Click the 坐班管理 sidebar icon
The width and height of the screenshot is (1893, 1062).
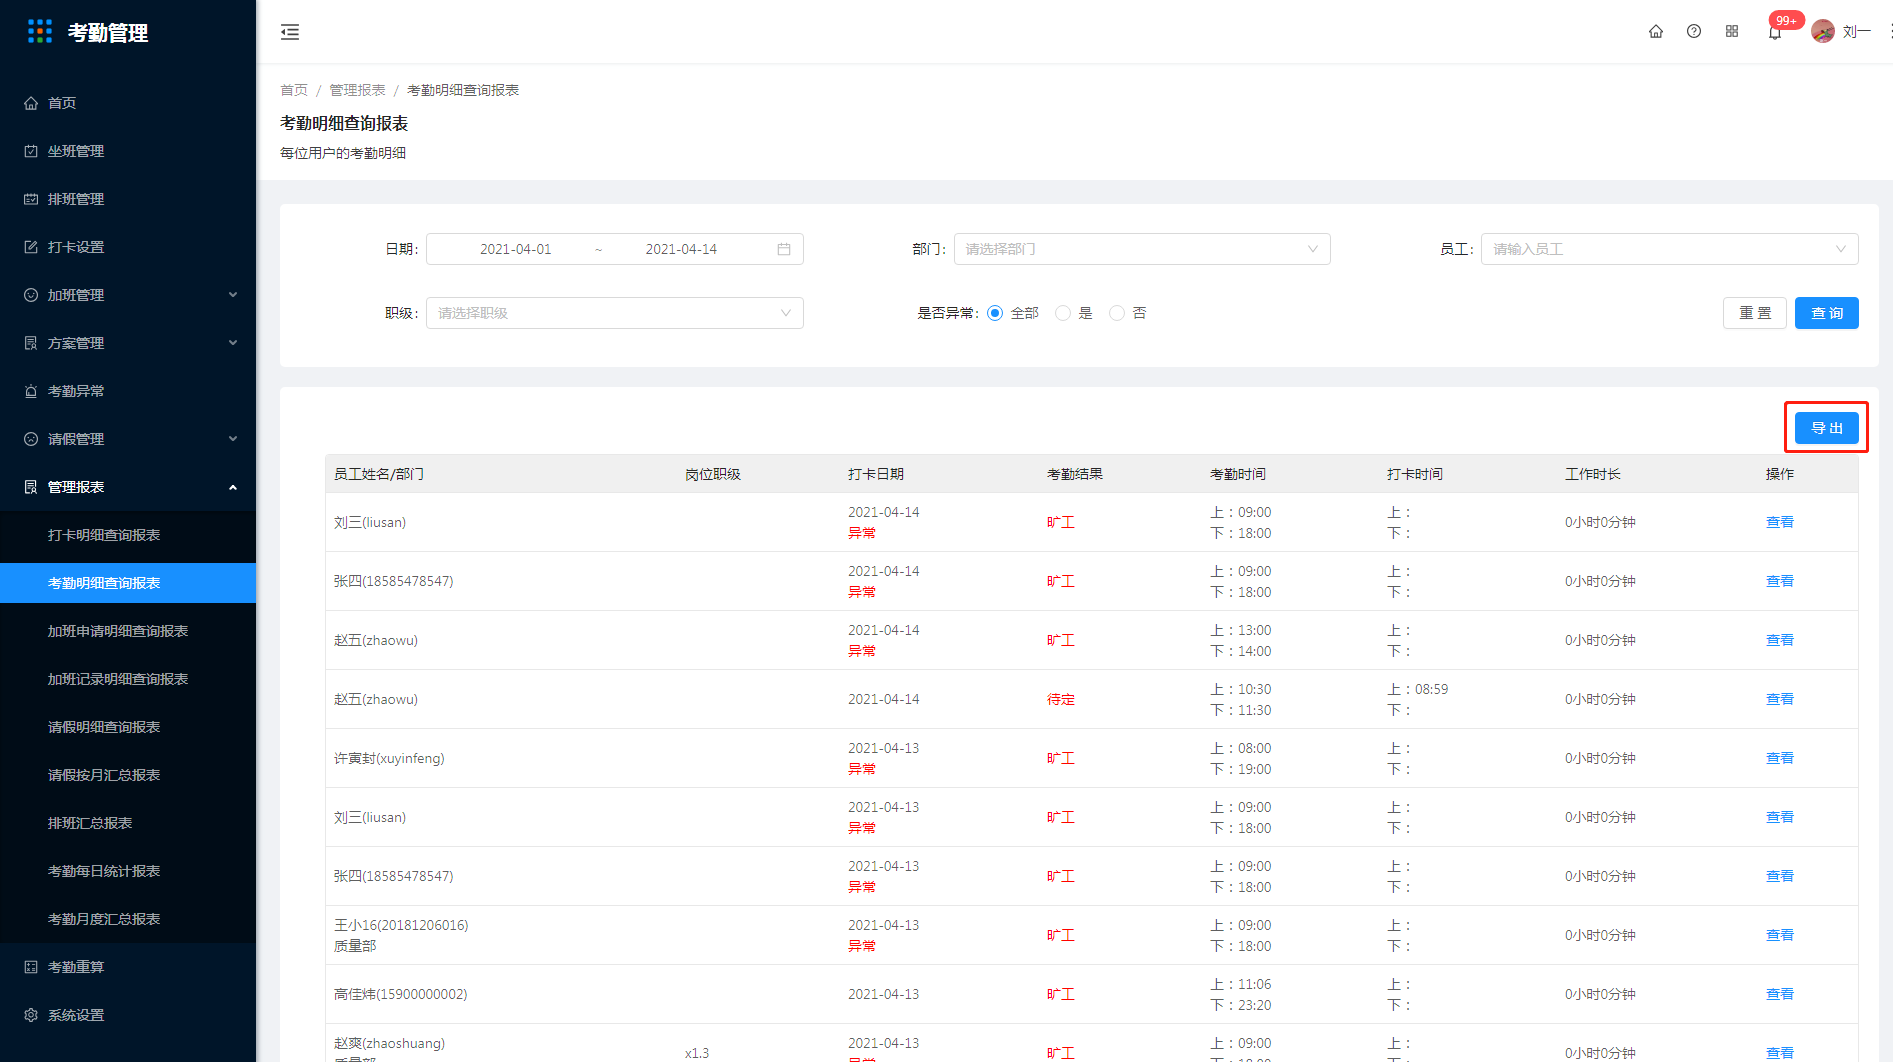(31, 151)
